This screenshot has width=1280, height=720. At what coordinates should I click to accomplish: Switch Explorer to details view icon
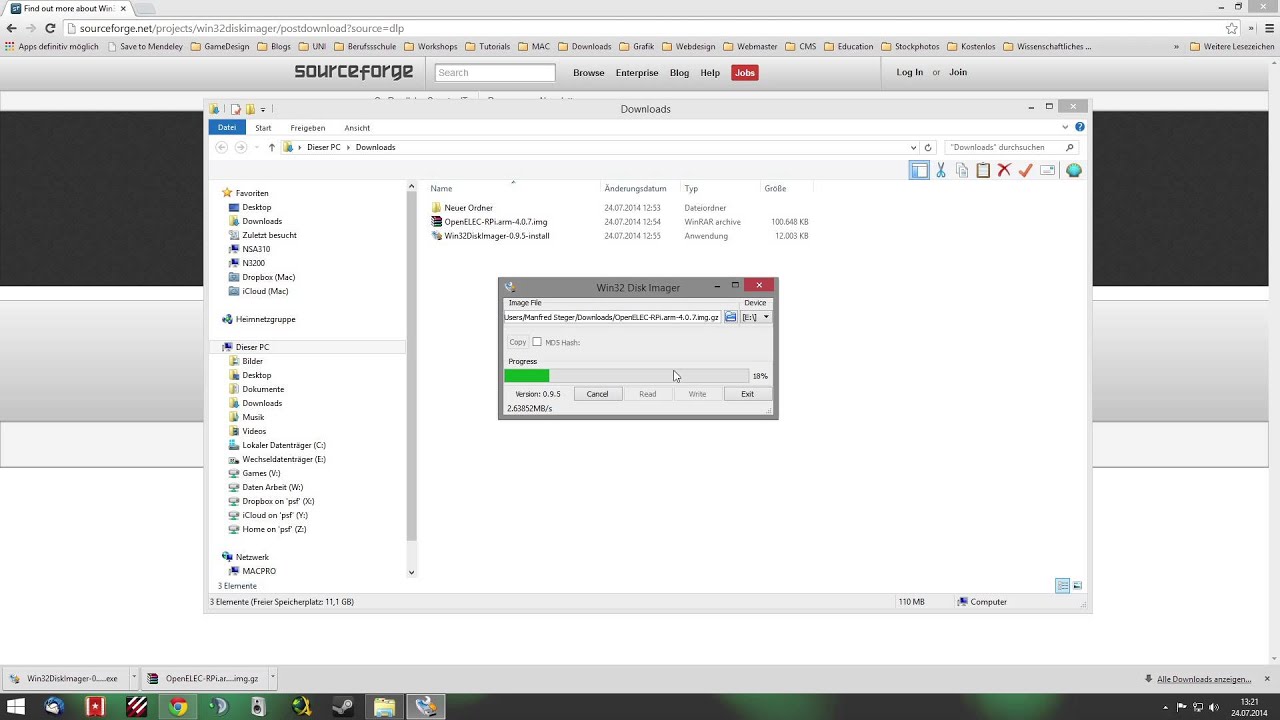coord(1063,586)
